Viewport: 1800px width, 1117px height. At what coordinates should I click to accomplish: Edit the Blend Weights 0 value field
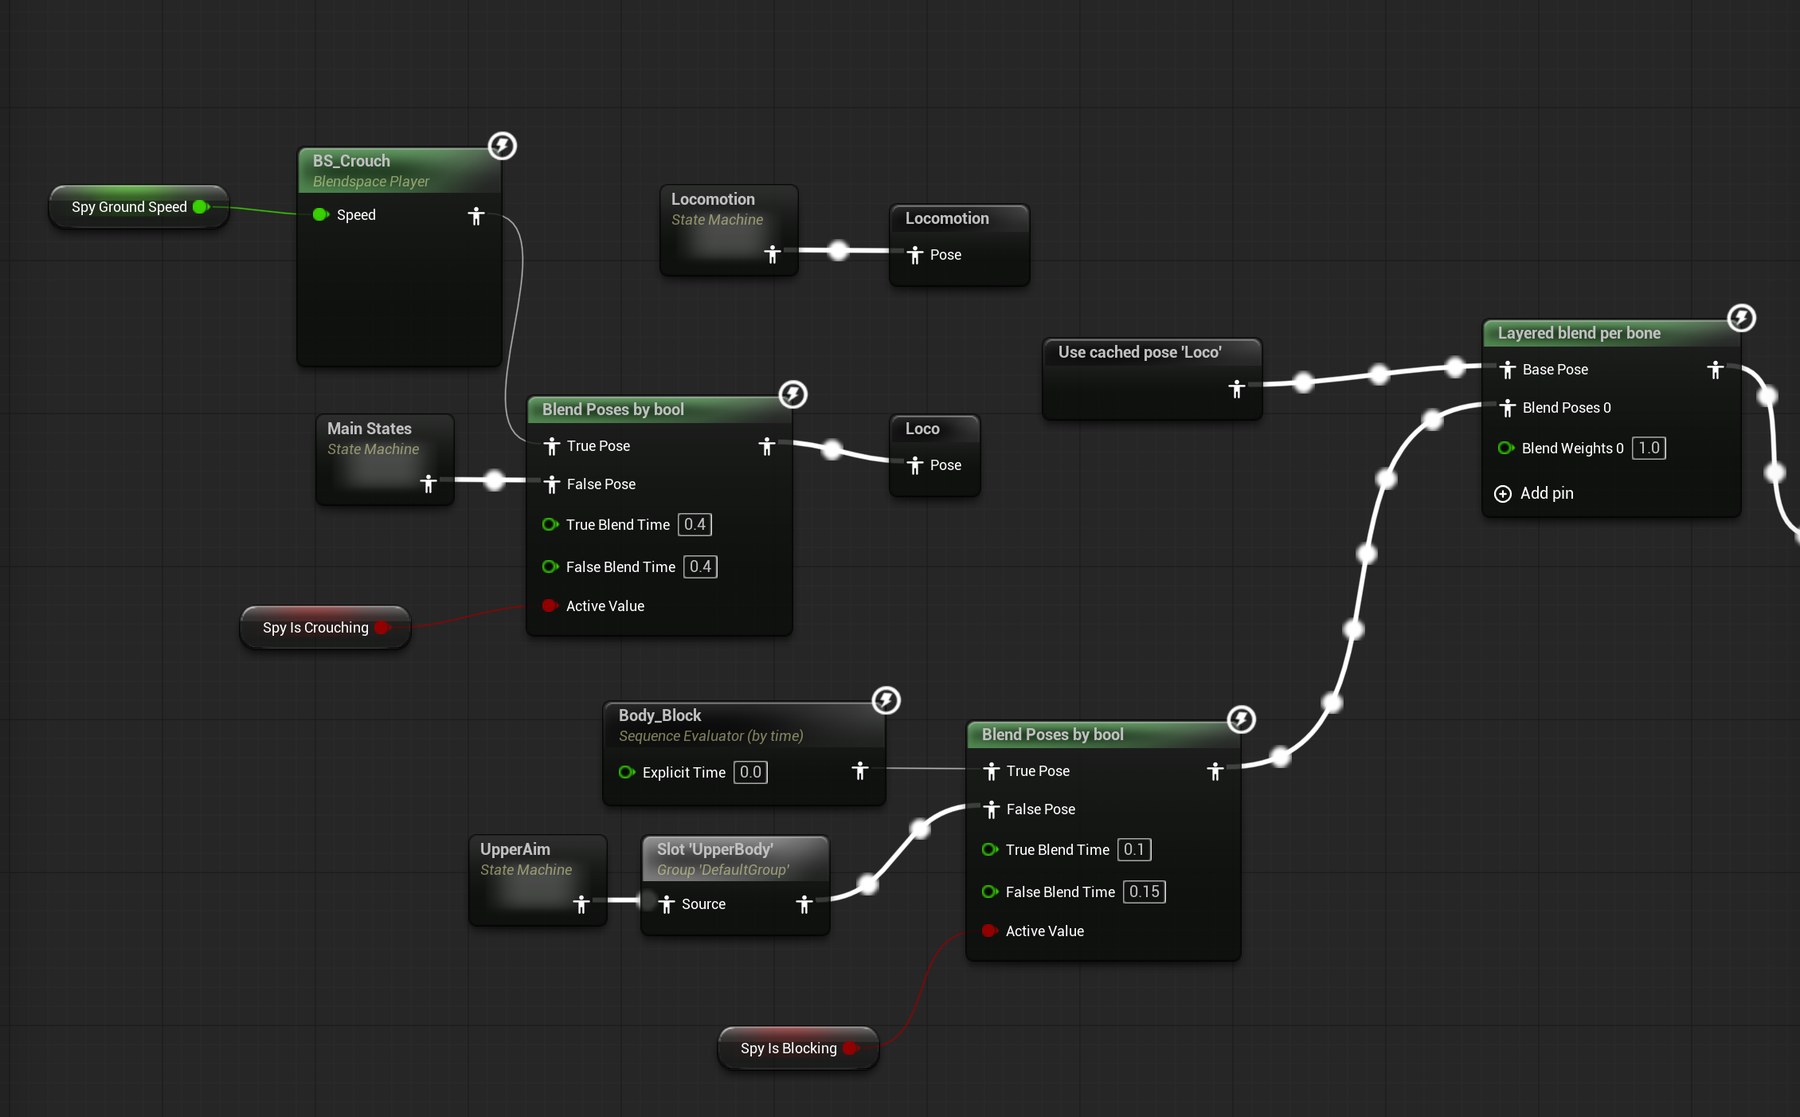pyautogui.click(x=1649, y=448)
